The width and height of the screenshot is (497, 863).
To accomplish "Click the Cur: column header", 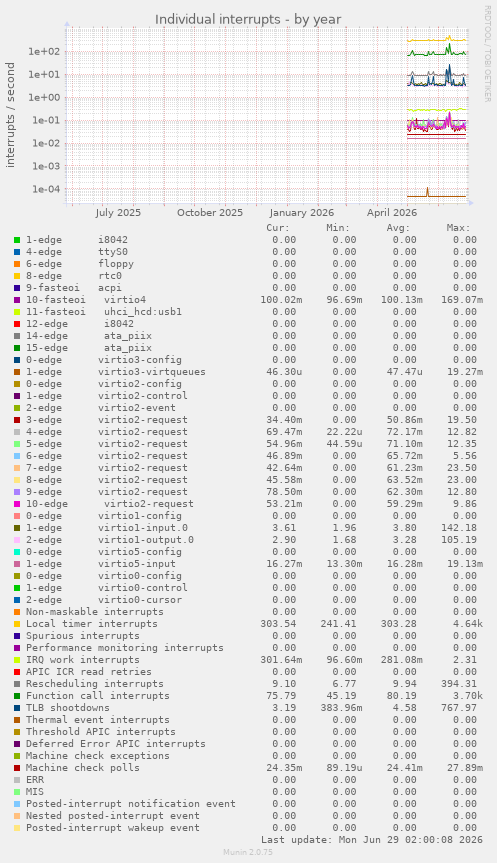I will pos(278,228).
